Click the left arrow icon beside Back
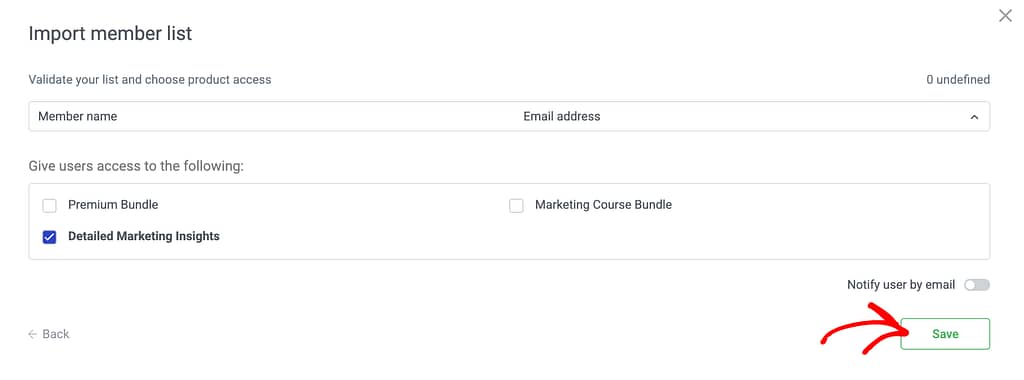Screen dimensions: 1024x380 point(33,334)
